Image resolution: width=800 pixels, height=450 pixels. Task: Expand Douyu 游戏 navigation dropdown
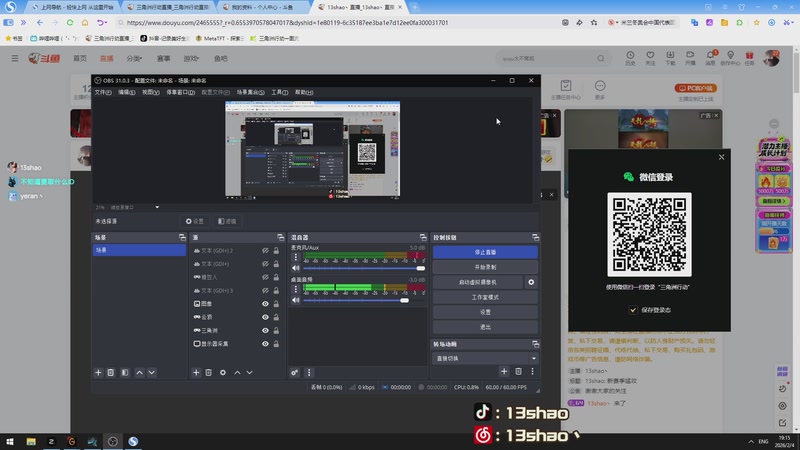[x=191, y=58]
